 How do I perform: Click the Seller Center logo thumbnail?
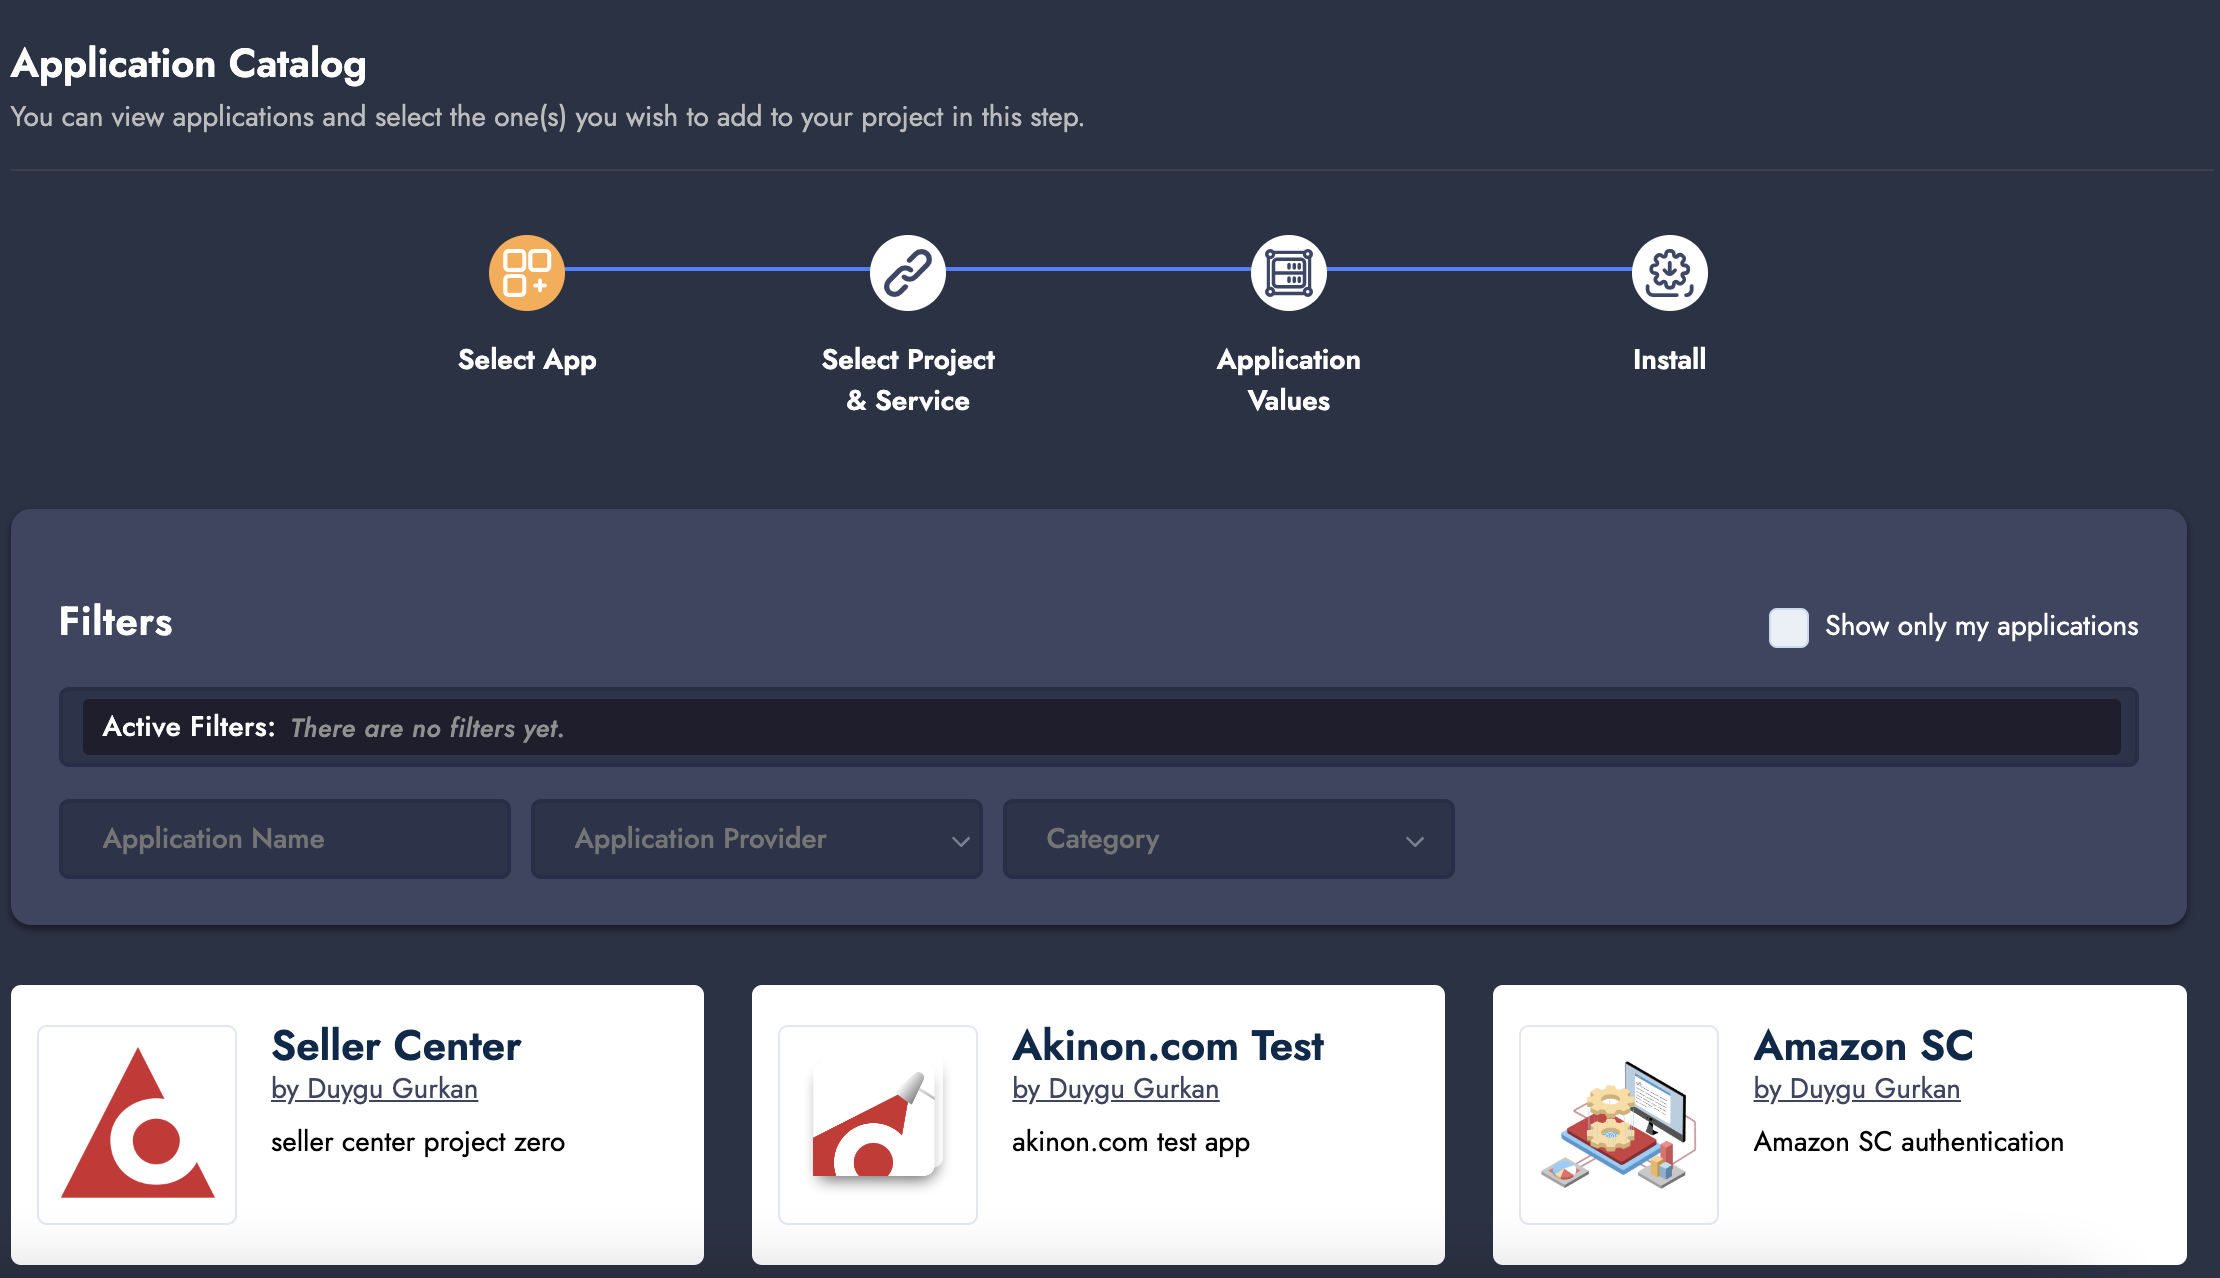point(137,1125)
